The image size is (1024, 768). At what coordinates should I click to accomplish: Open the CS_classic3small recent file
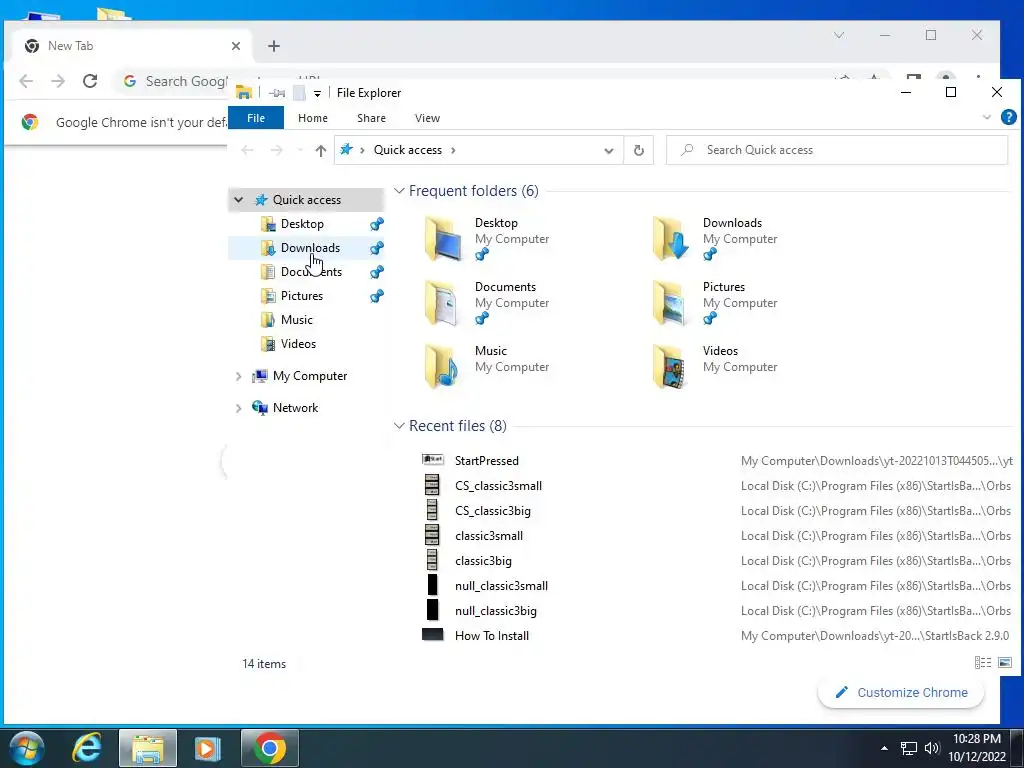(498, 486)
